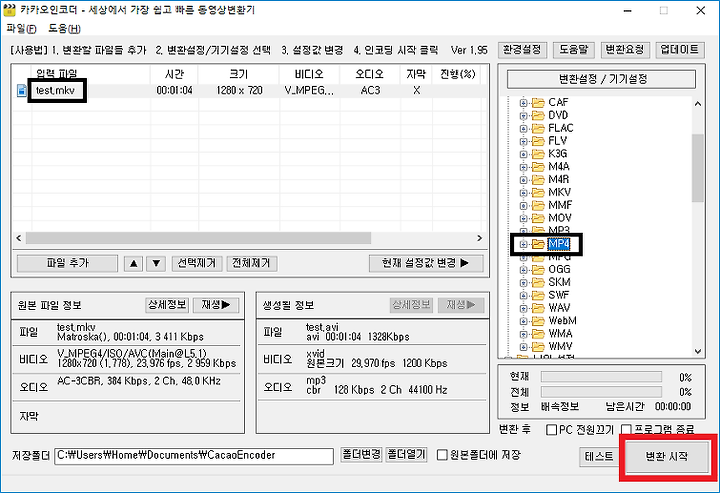Open 환경설정 settings

523,50
